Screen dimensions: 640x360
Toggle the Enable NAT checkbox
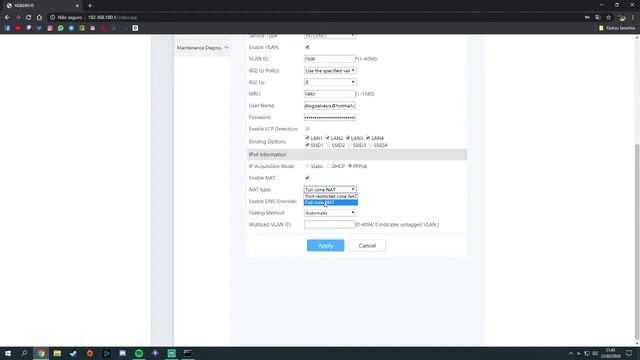click(307, 178)
